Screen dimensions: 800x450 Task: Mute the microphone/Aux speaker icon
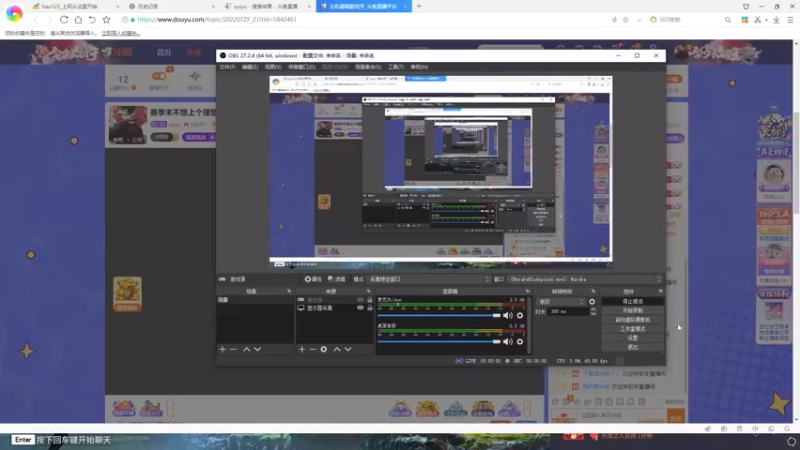(x=508, y=315)
